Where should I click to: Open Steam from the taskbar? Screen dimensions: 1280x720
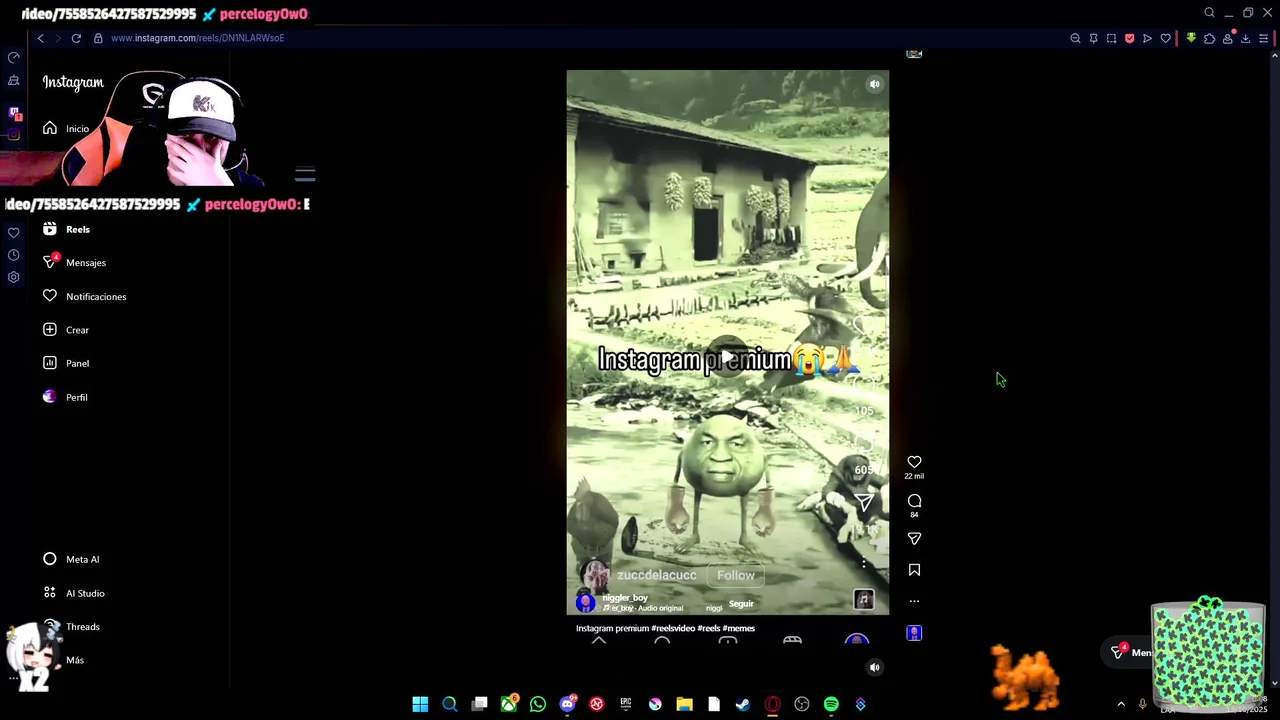click(743, 704)
